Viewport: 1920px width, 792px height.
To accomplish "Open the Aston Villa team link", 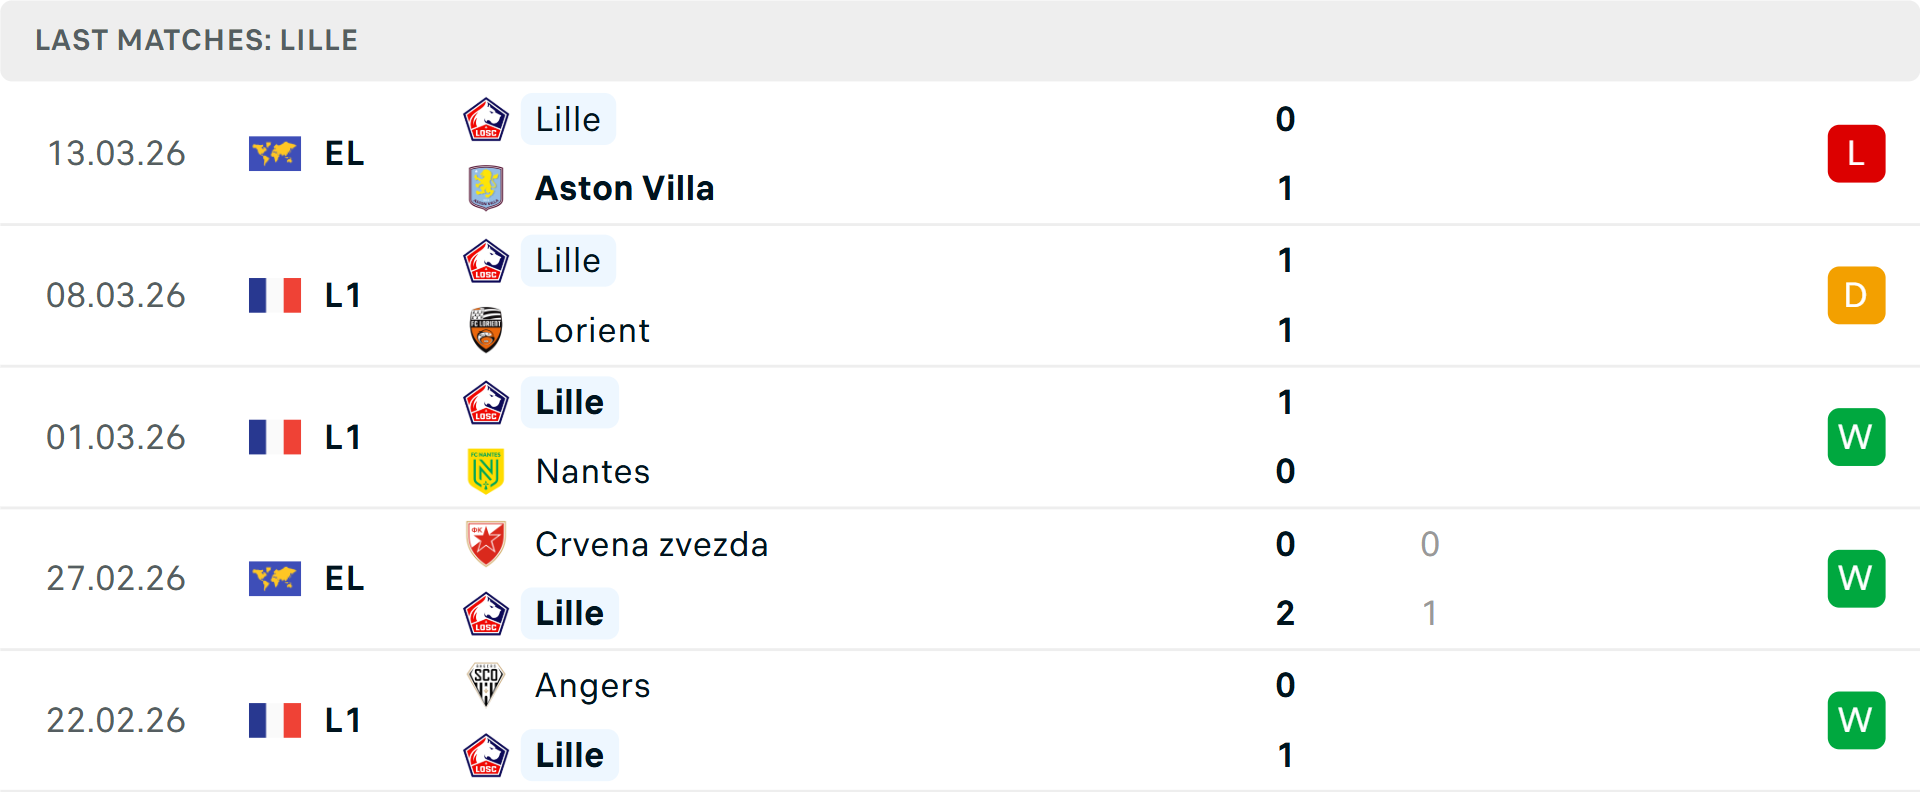I will [625, 188].
